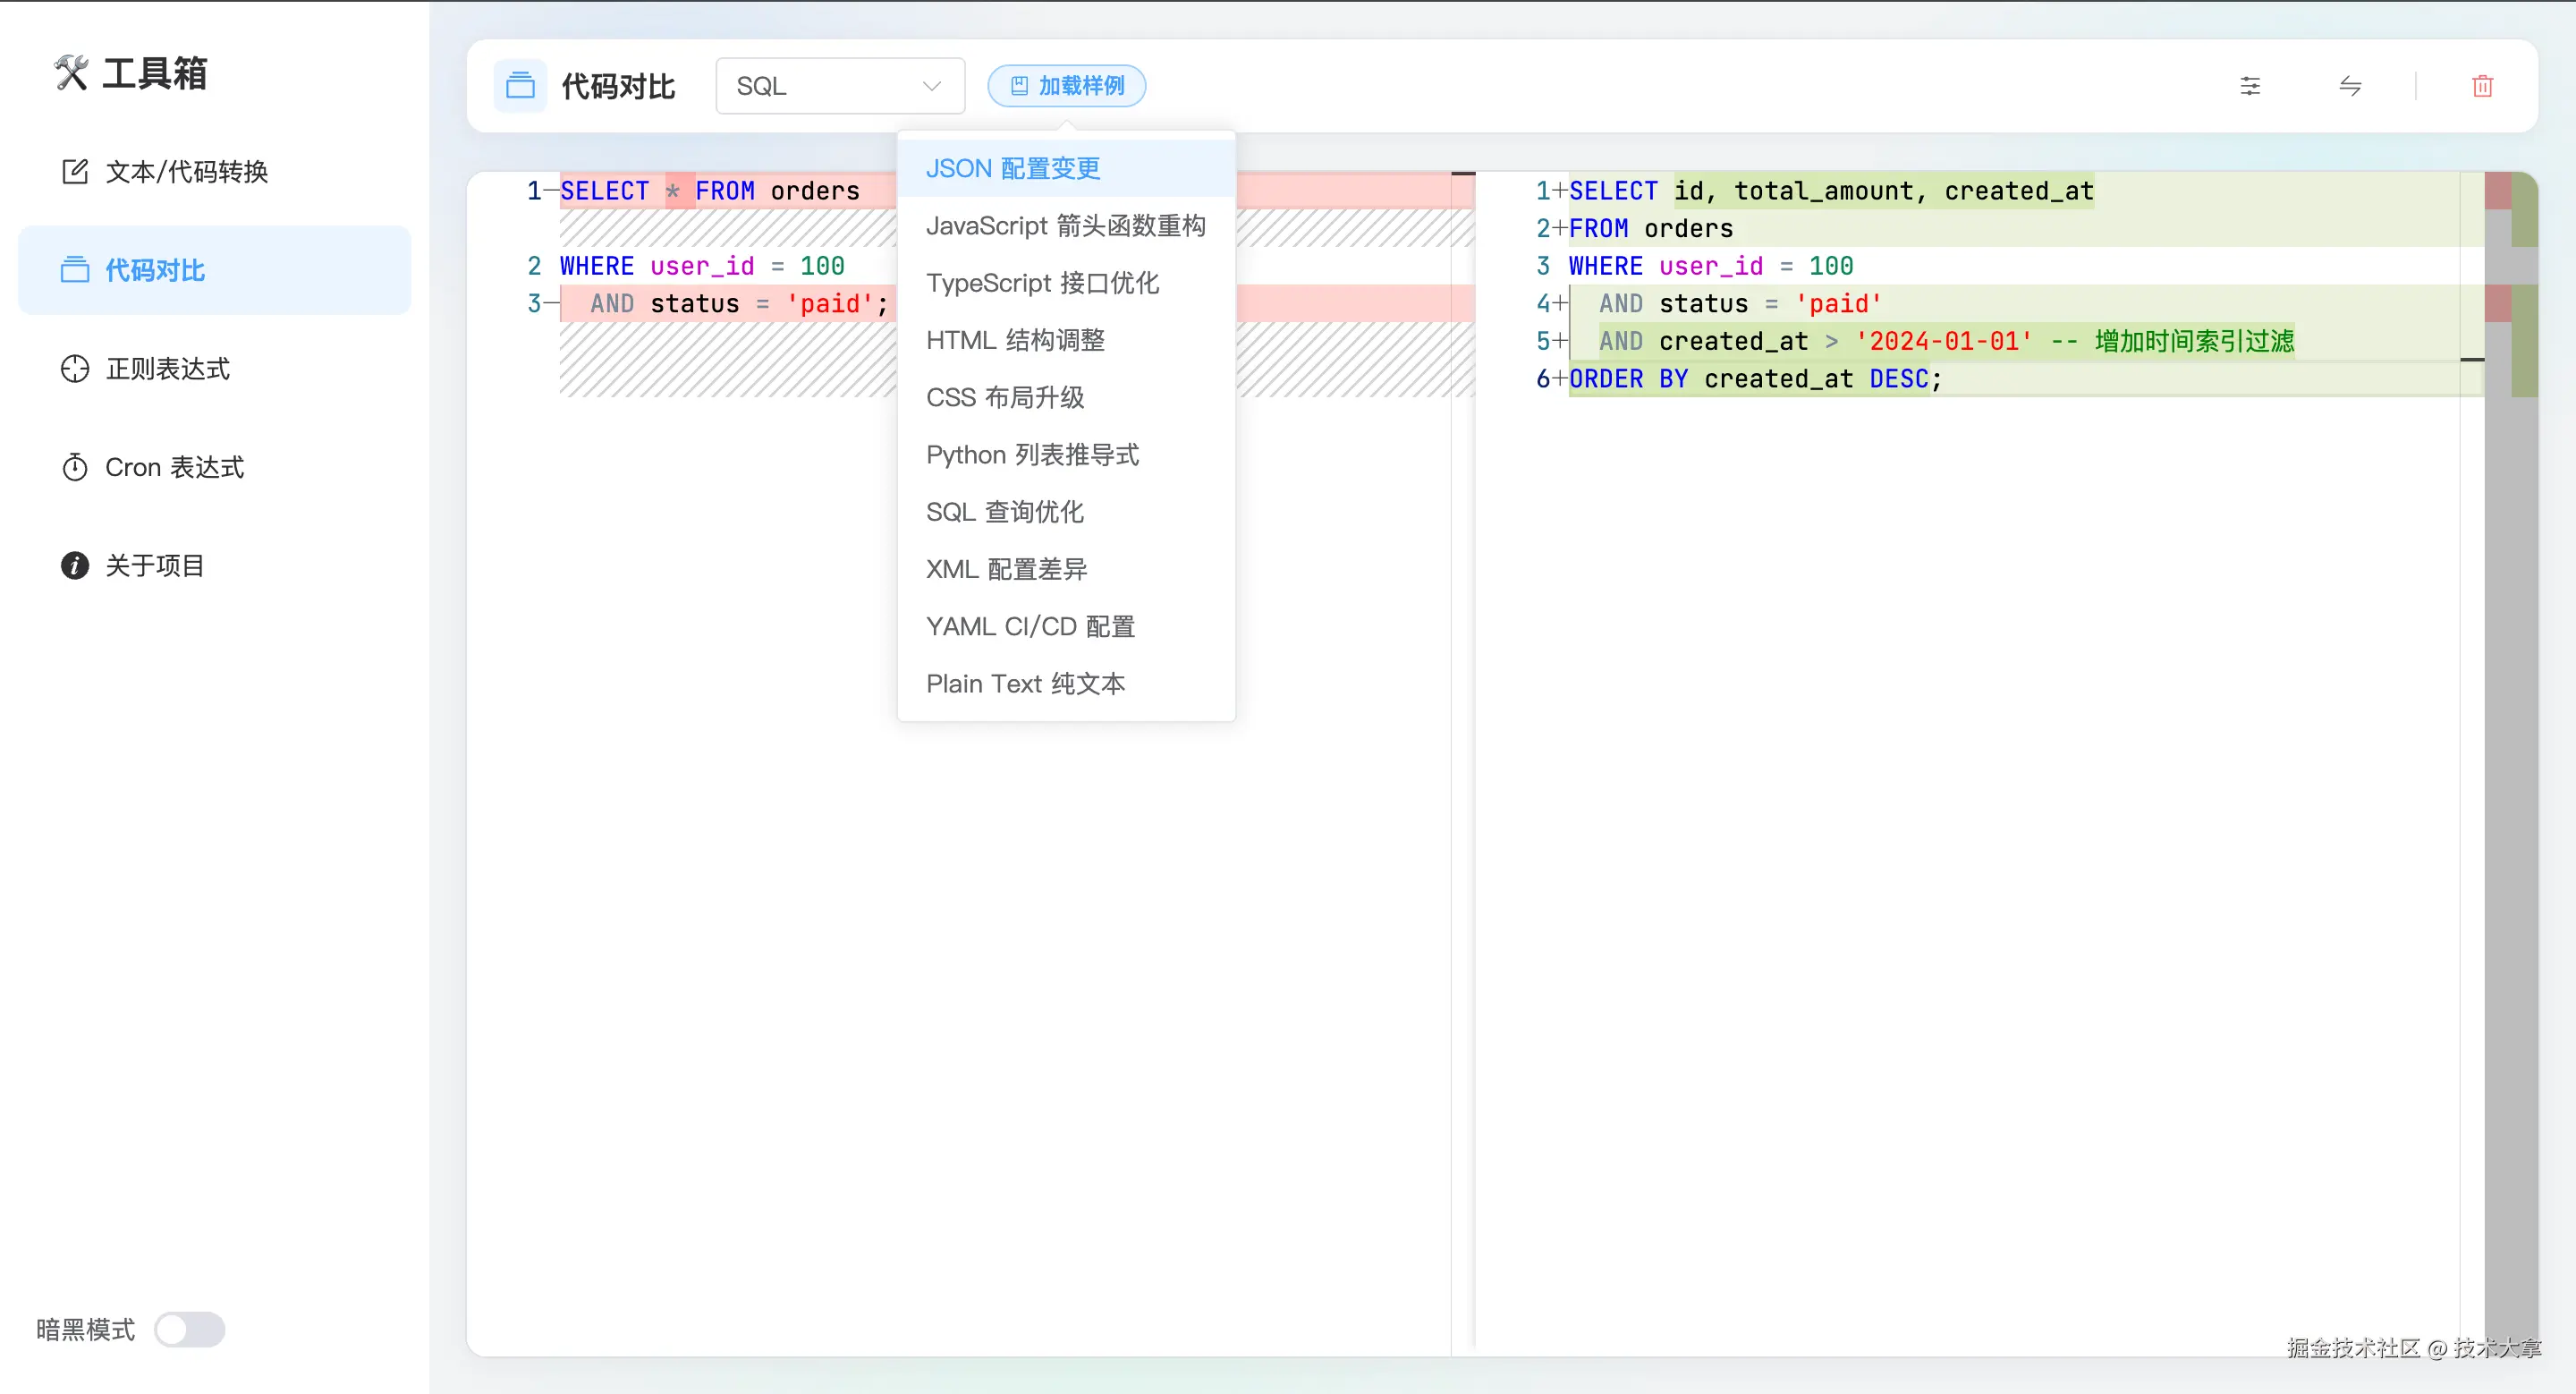Click the 加载样例 load sample button
This screenshot has height=1394, width=2576.
pos(1066,86)
